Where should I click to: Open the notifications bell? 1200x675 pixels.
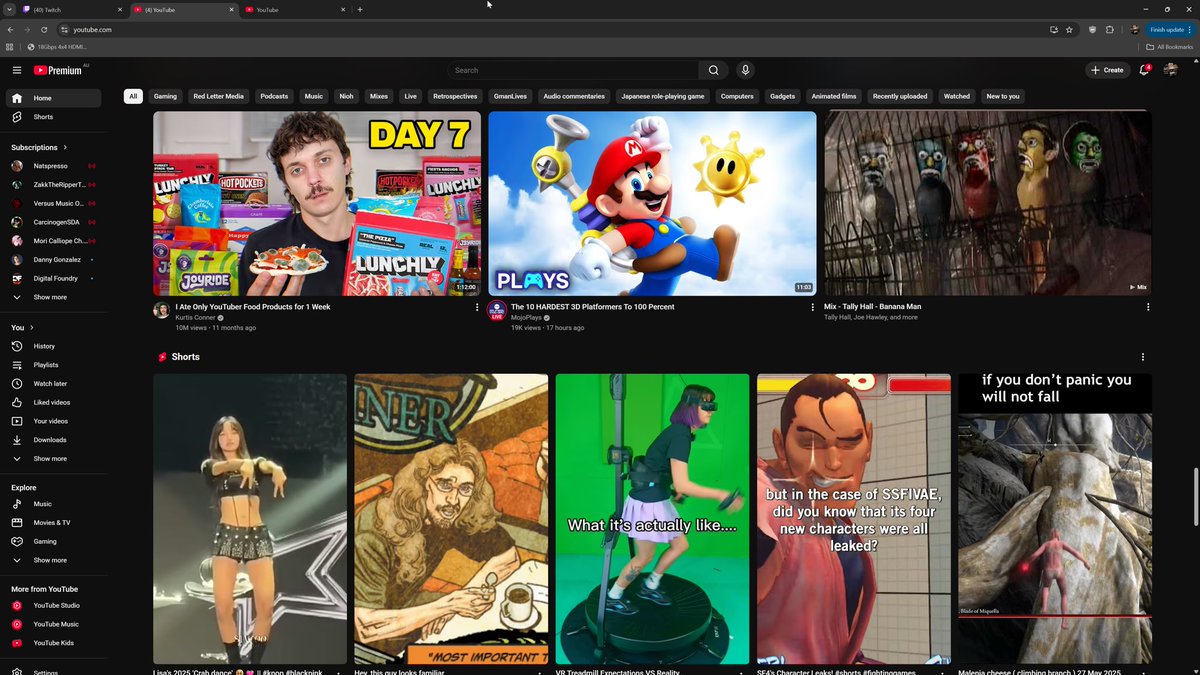[1145, 70]
